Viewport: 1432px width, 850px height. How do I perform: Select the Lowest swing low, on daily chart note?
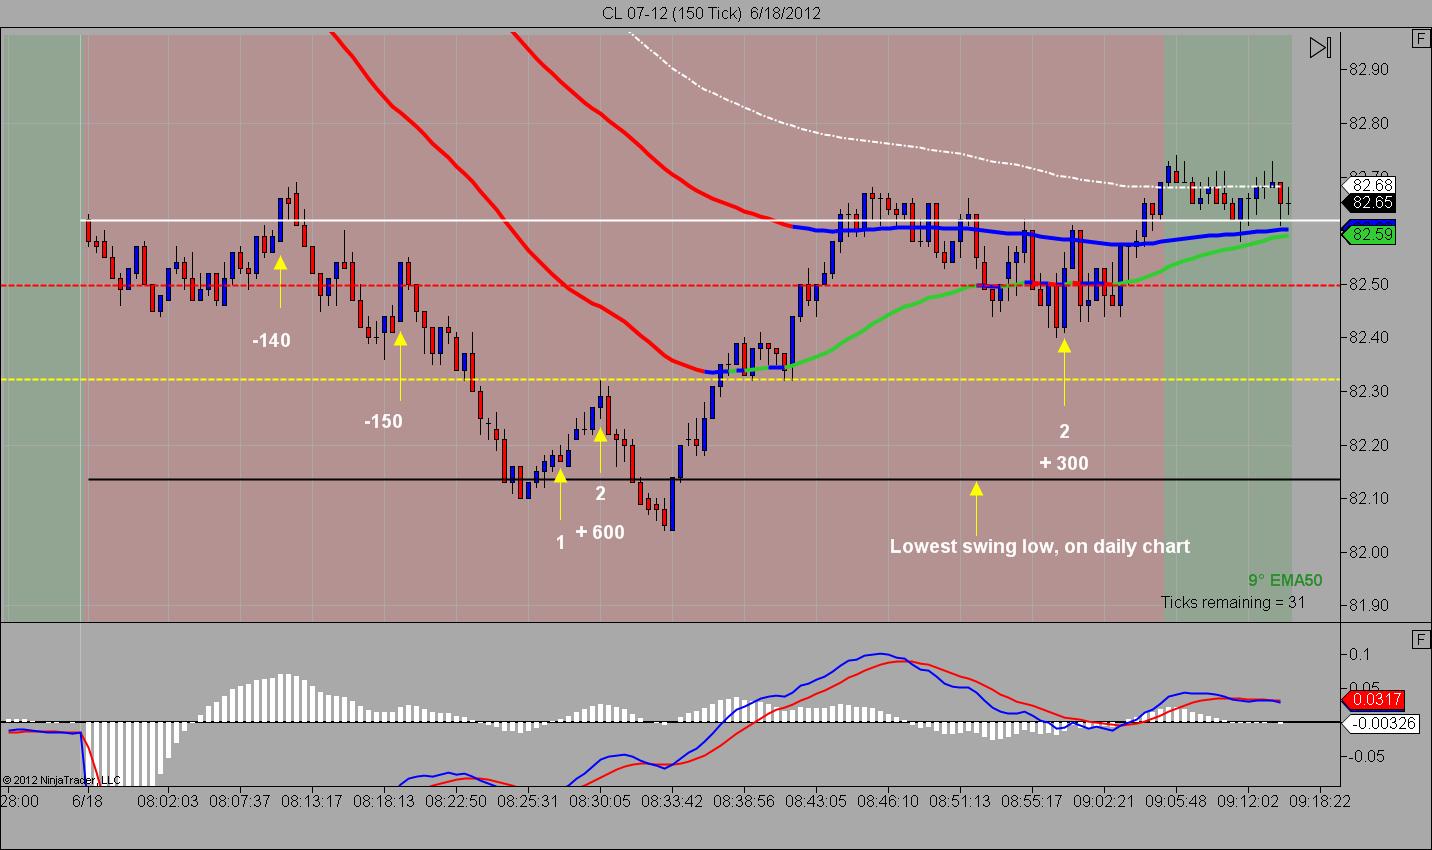(x=1040, y=547)
